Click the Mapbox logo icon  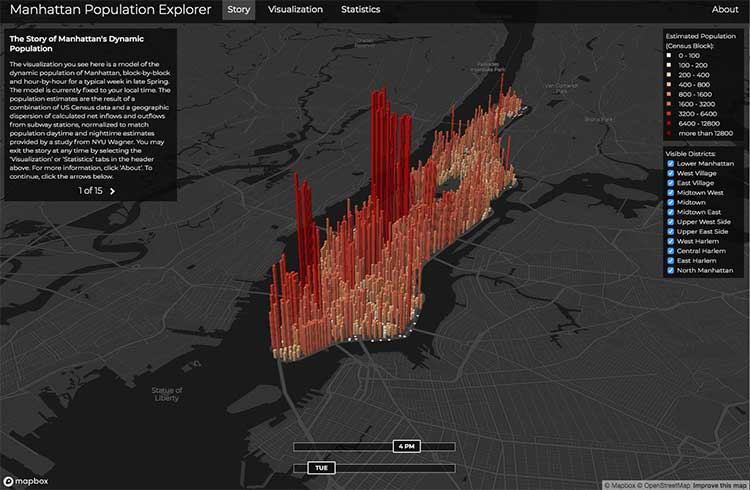tap(8, 481)
